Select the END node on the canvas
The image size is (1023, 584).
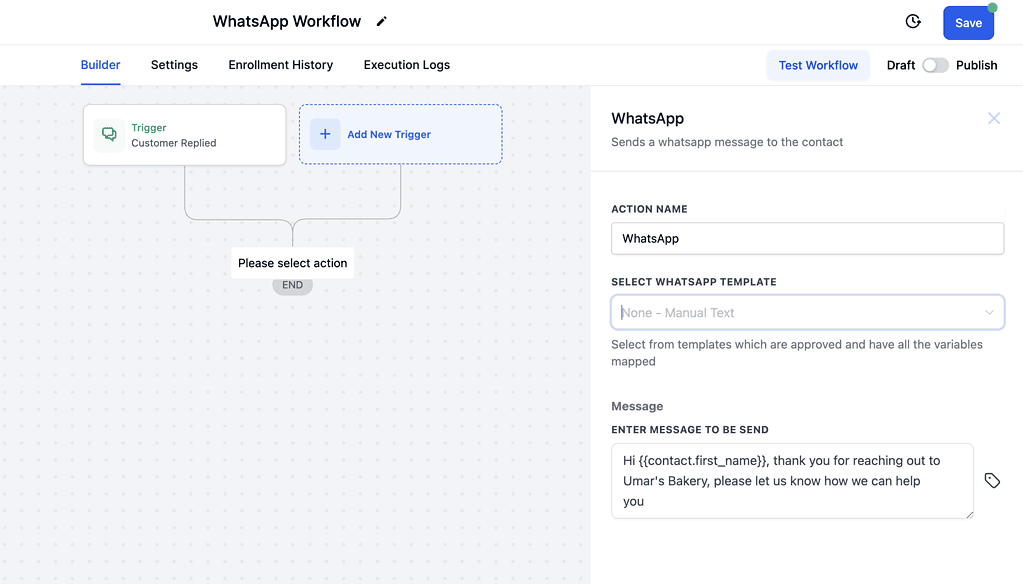(292, 284)
